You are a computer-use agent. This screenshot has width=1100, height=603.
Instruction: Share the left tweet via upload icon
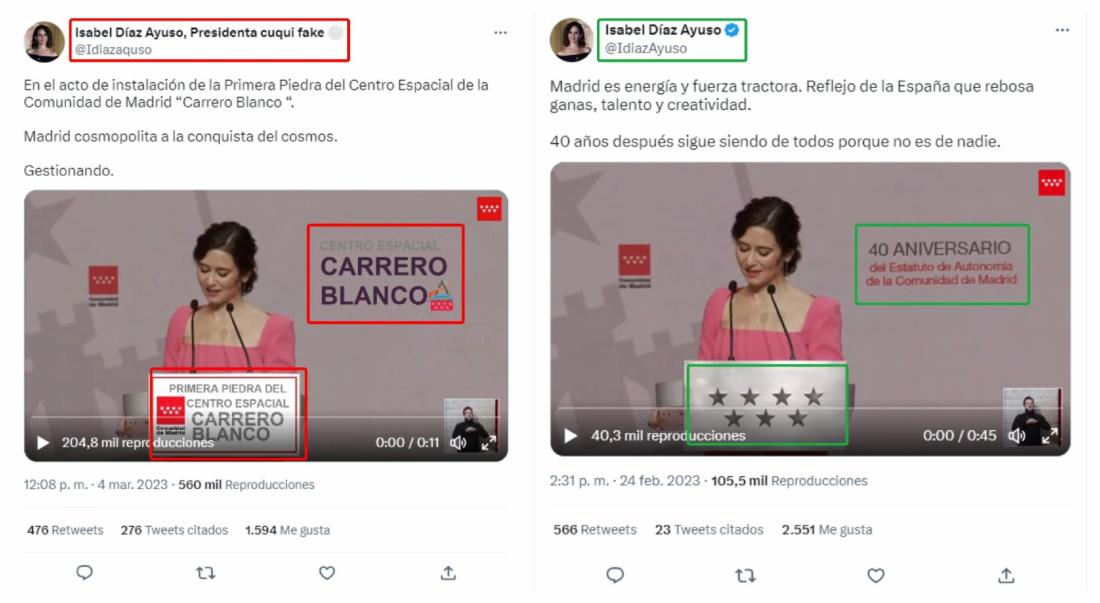[x=448, y=573]
